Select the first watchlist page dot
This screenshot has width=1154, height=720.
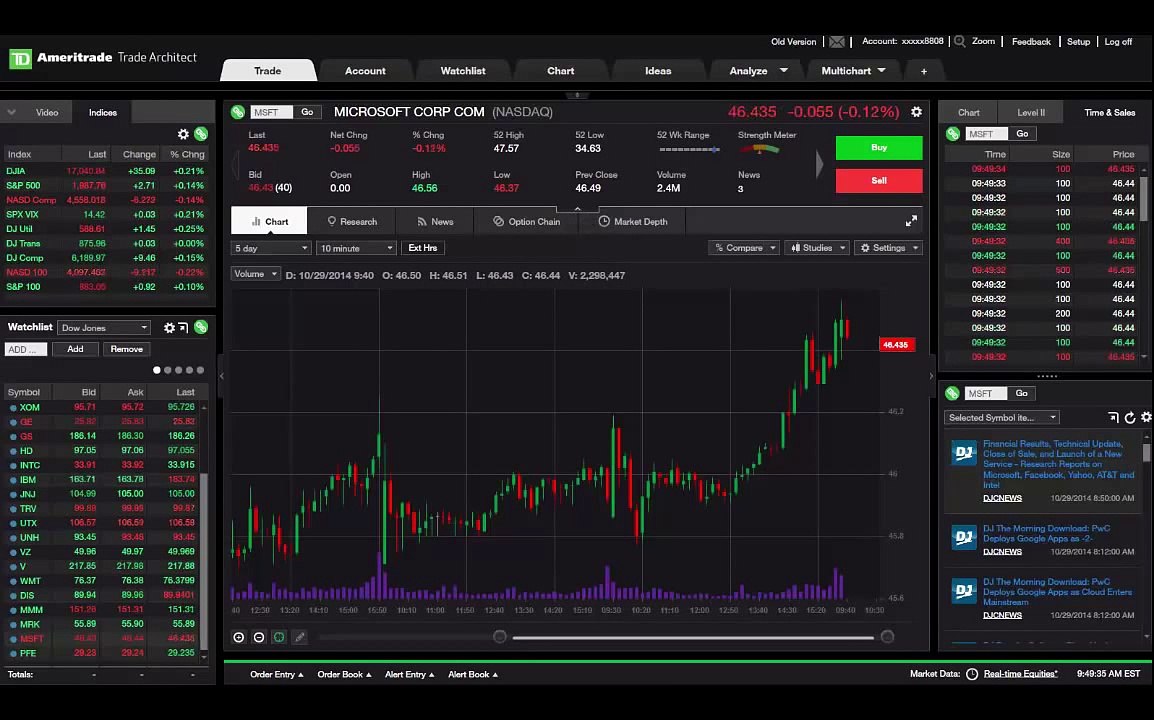click(x=156, y=370)
